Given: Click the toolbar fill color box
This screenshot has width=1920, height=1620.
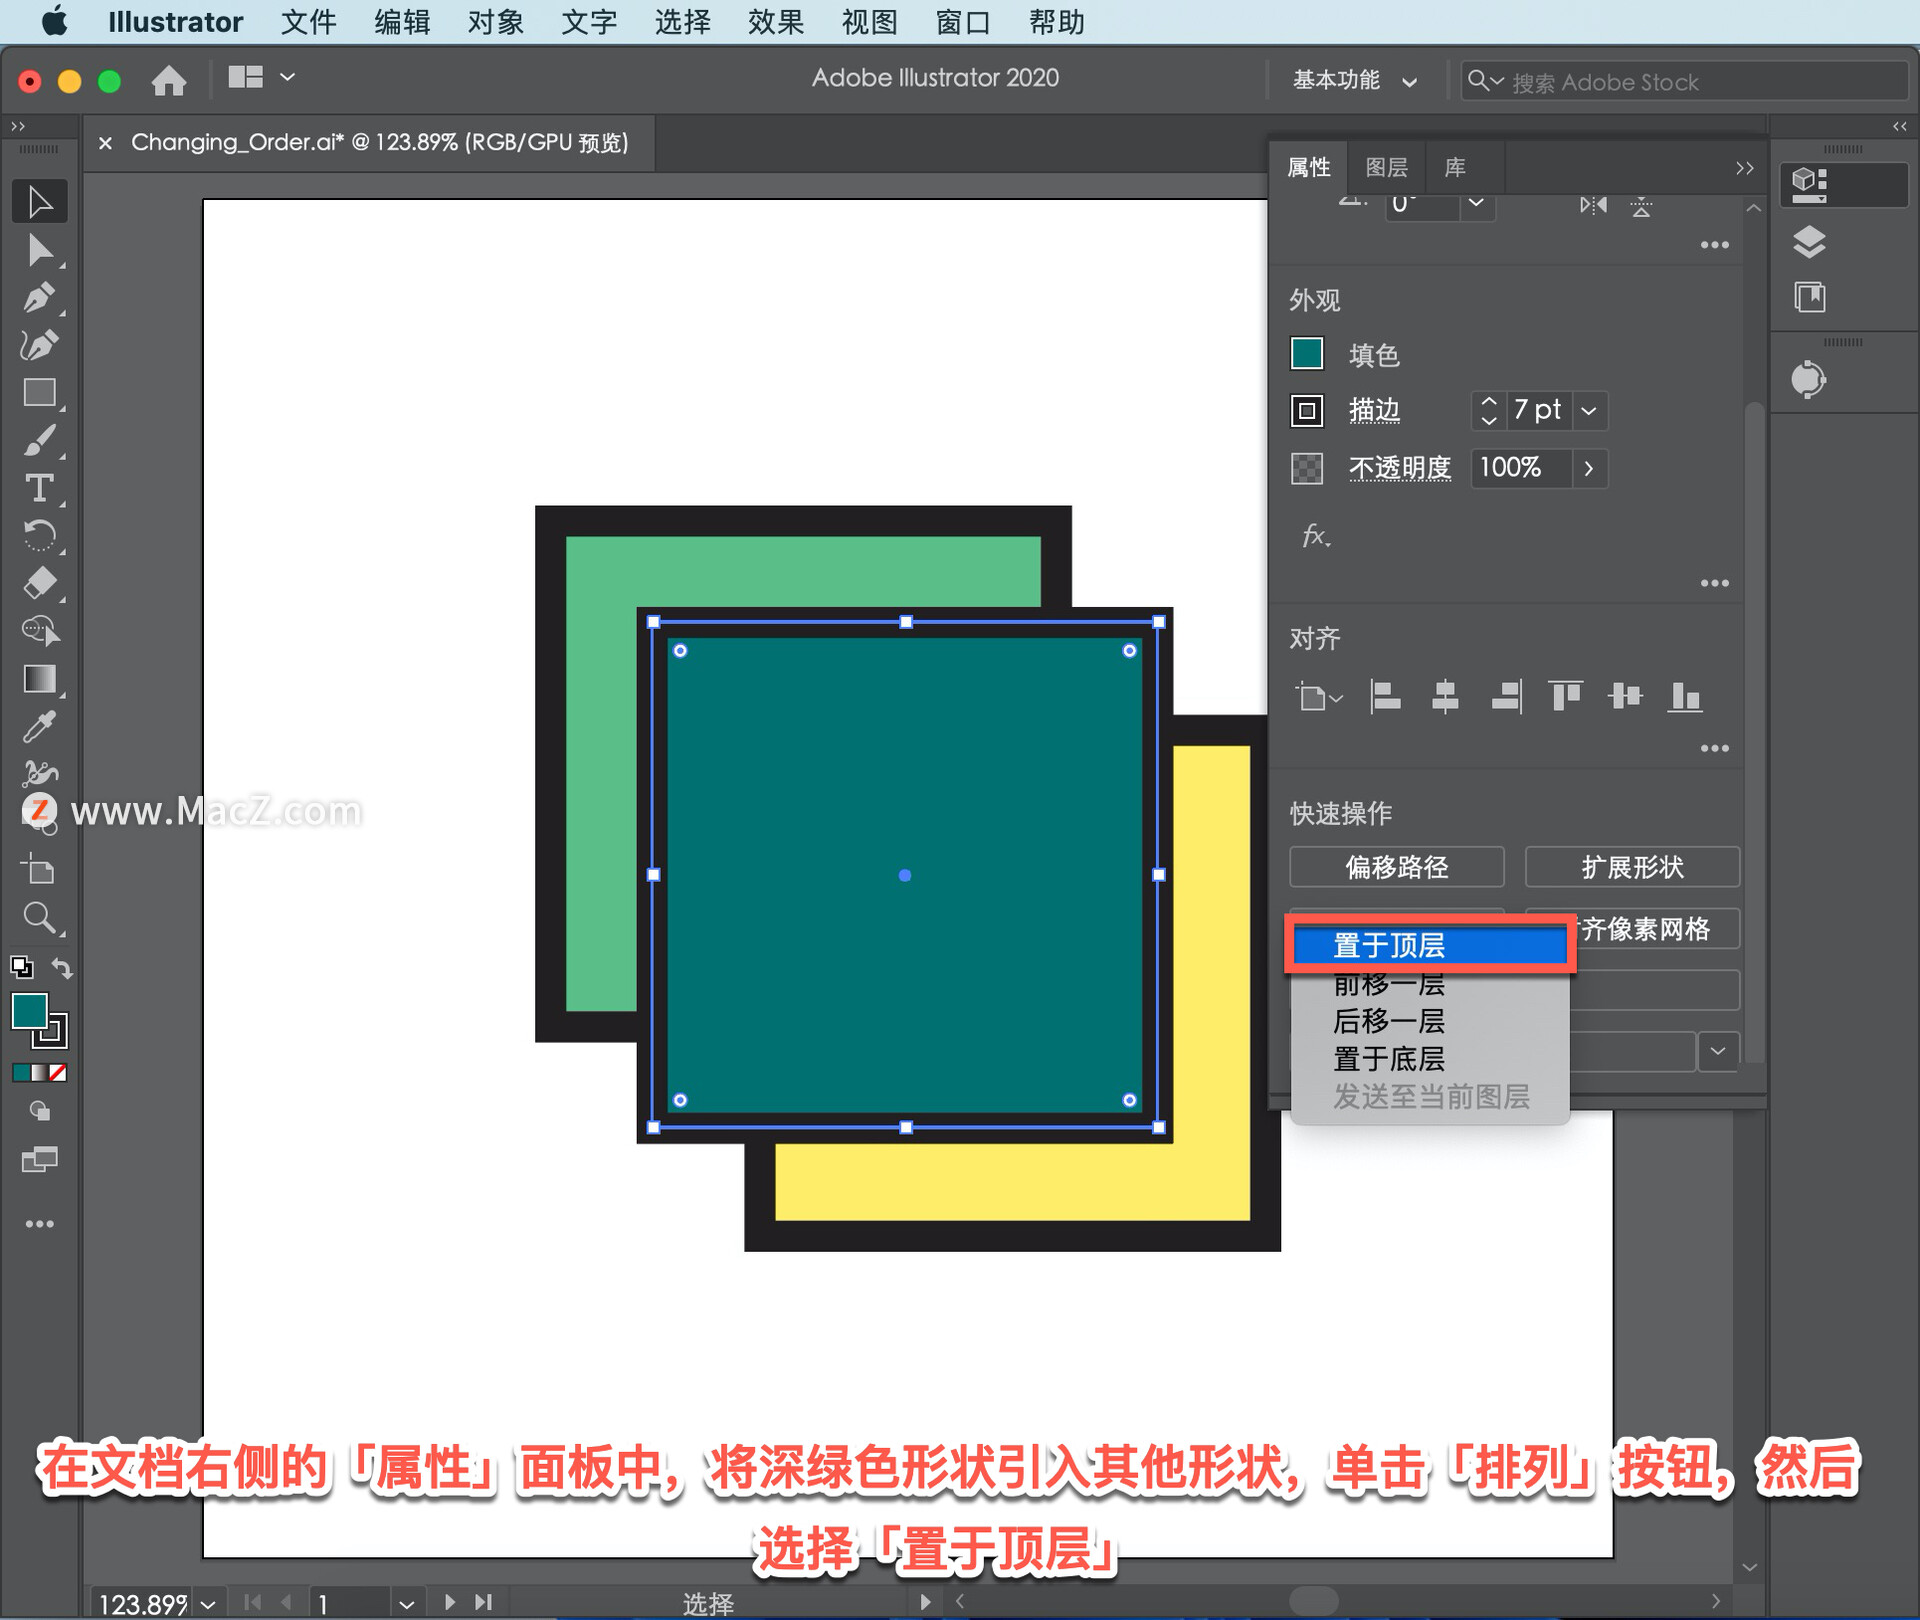Looking at the screenshot, I should coord(29,1011).
